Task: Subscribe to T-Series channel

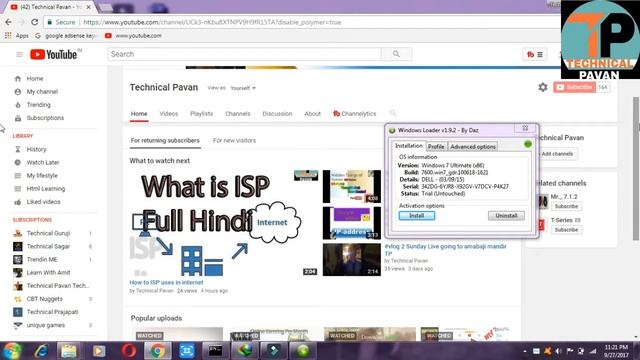Action: (566, 230)
